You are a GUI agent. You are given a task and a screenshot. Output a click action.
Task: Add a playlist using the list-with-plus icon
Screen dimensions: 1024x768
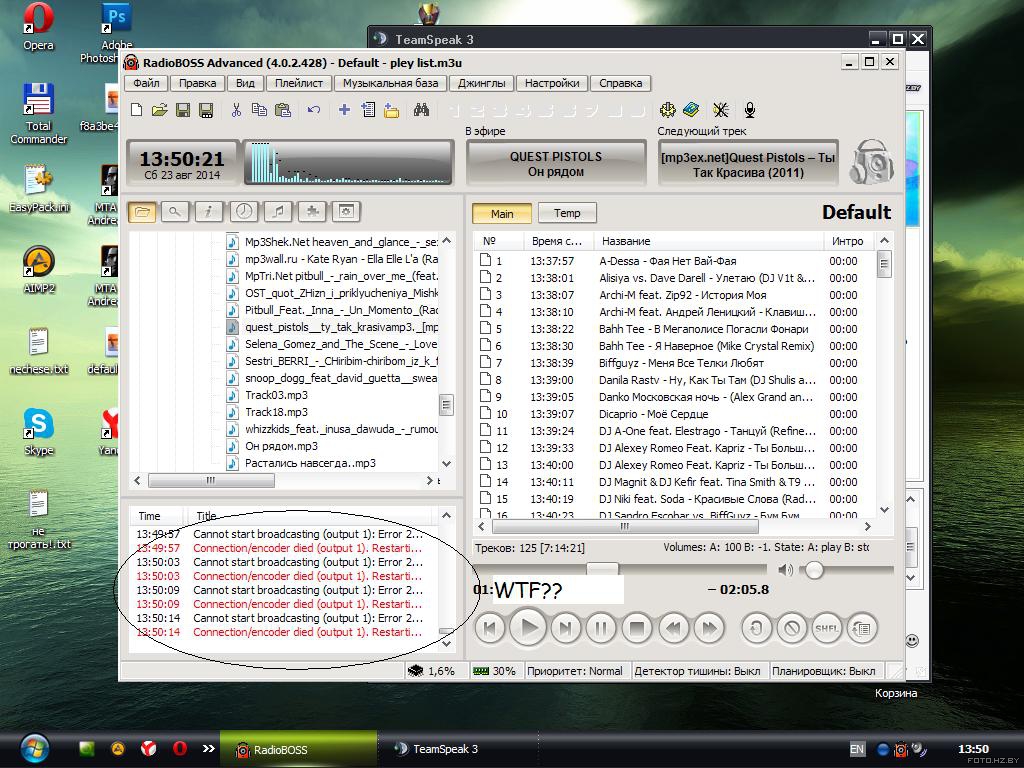368,110
